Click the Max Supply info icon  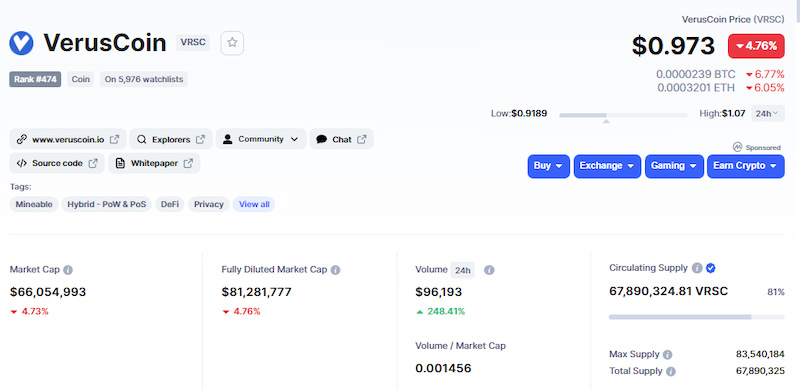coord(667,355)
